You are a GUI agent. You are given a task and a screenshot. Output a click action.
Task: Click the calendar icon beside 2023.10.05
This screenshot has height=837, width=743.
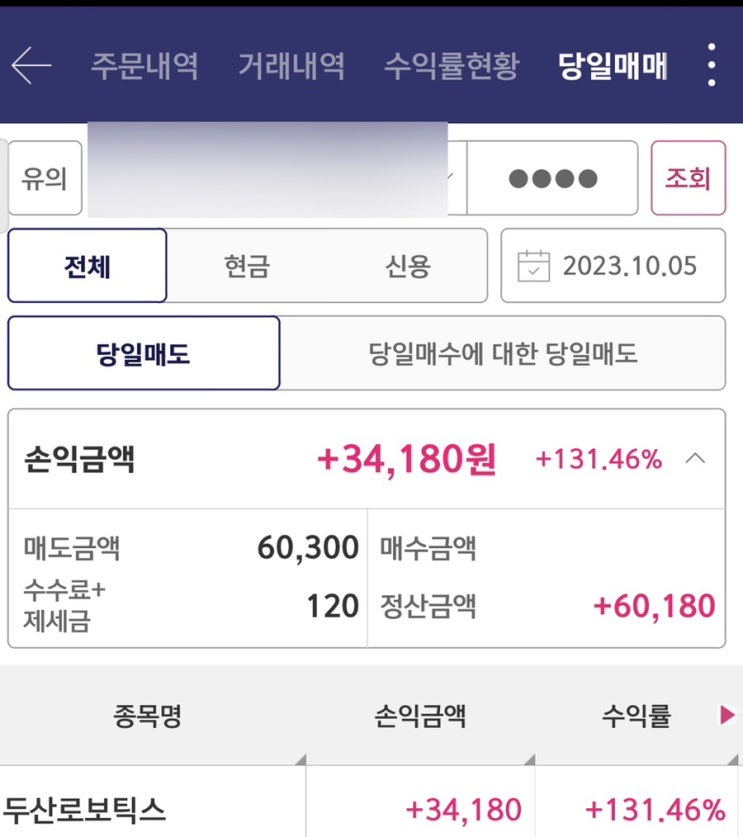point(533,266)
